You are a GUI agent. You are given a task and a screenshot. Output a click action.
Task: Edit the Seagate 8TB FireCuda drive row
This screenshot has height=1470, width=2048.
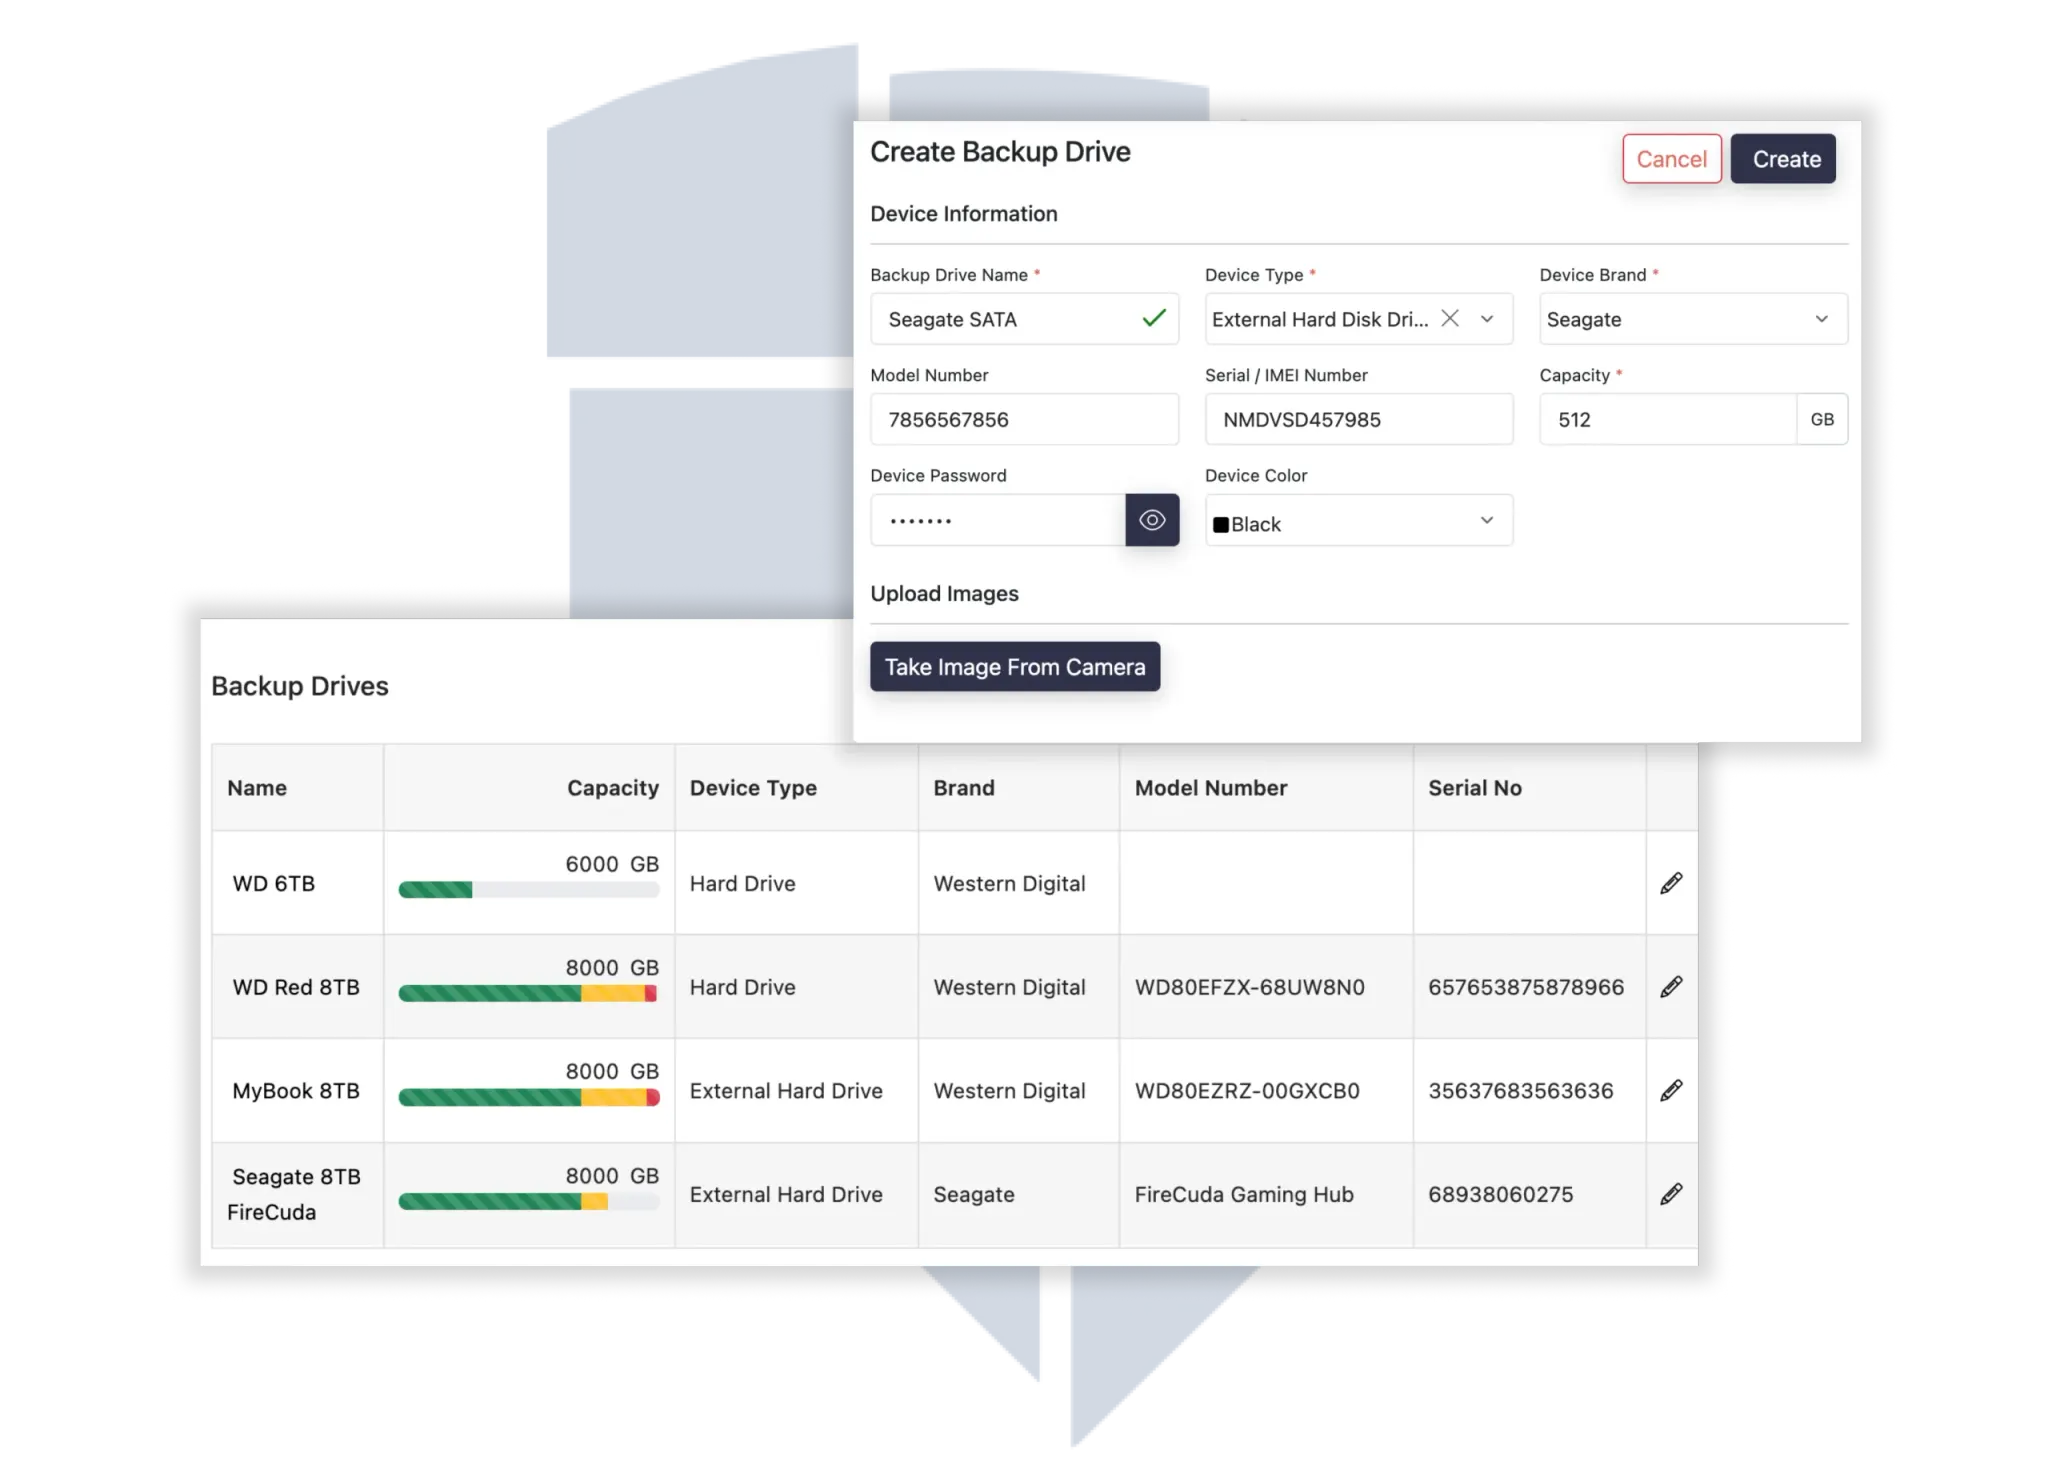[x=1671, y=1194]
